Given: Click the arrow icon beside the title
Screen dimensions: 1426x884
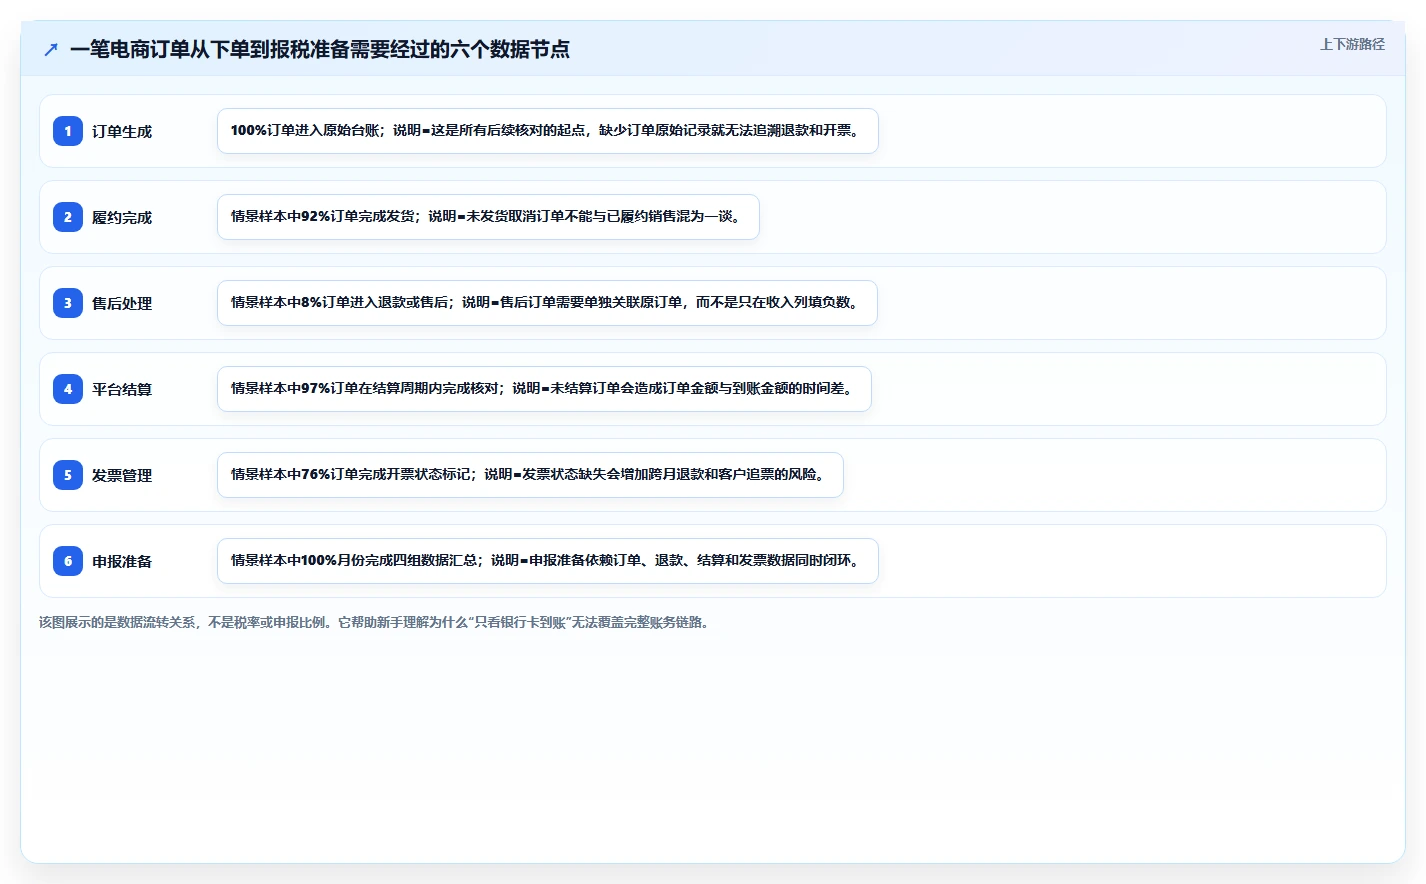Looking at the screenshot, I should coord(51,49).
